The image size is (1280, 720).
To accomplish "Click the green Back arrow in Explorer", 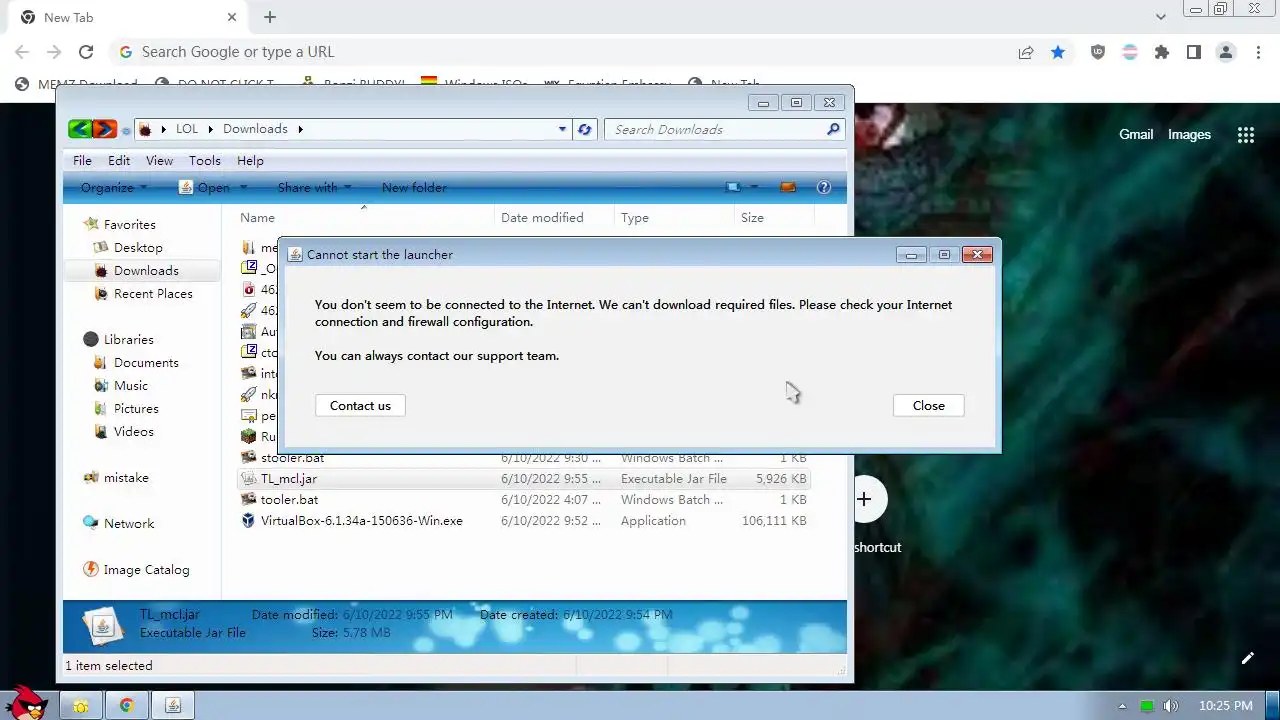I will click(x=80, y=129).
